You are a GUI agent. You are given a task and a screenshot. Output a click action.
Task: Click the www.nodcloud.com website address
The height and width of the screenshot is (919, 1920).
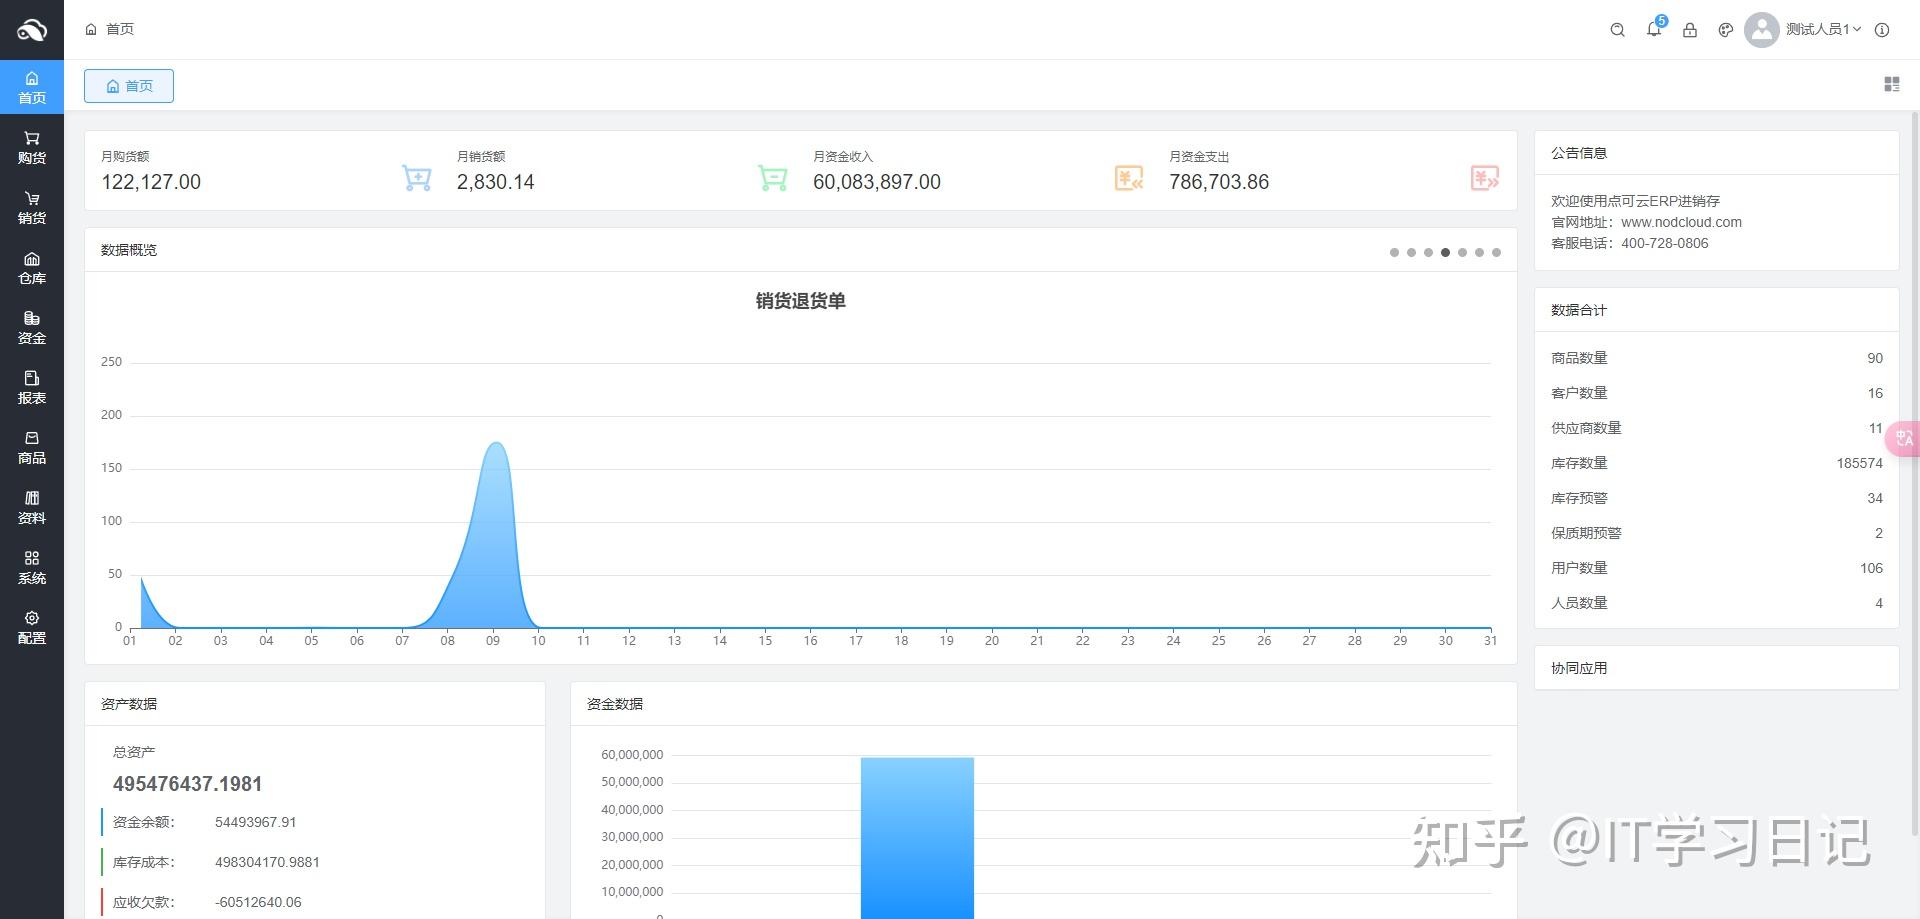[1681, 222]
